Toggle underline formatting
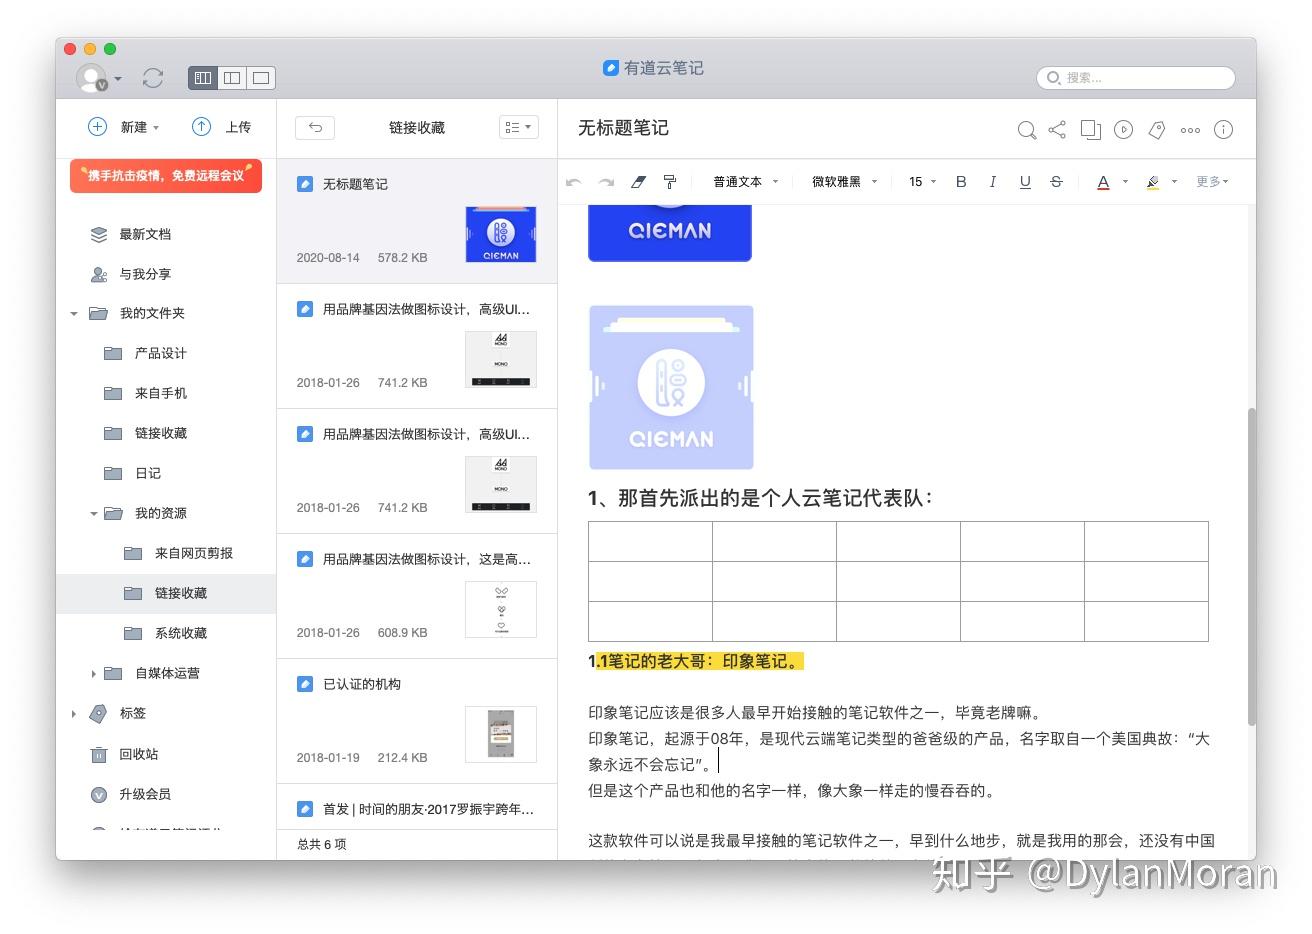This screenshot has width=1312, height=934. 1025,182
